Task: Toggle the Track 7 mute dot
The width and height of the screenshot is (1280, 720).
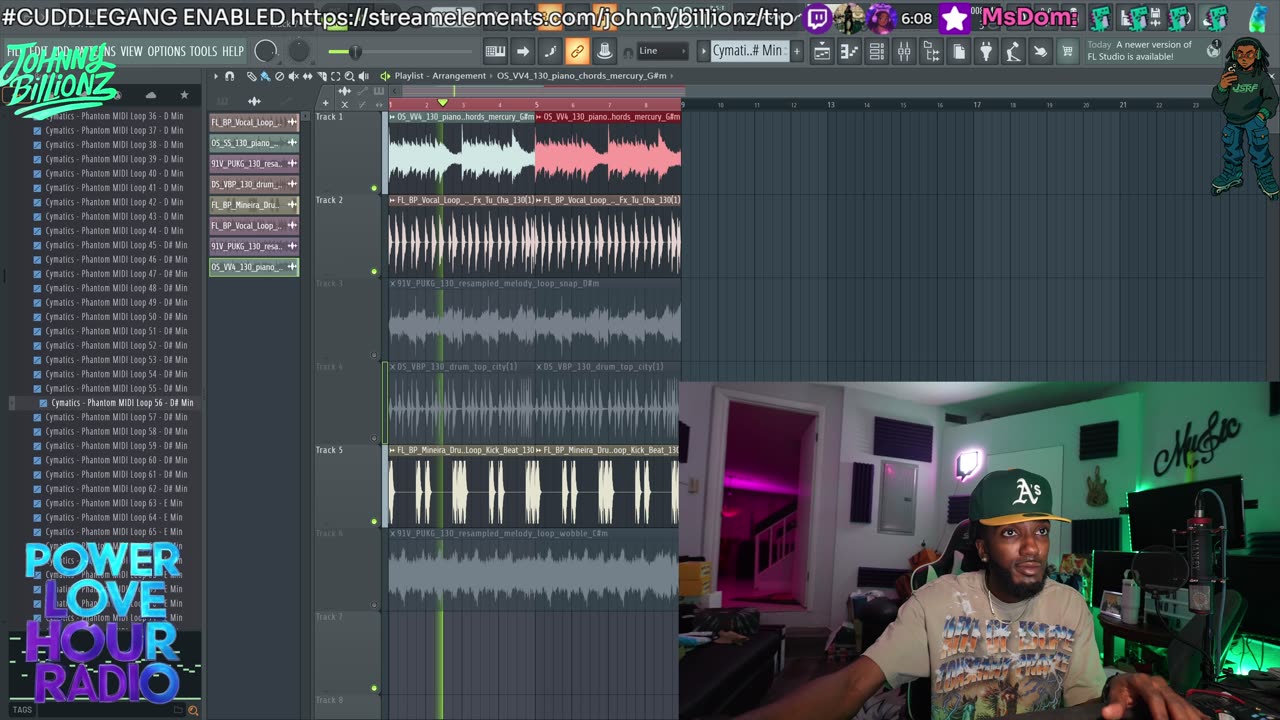Action: click(375, 688)
